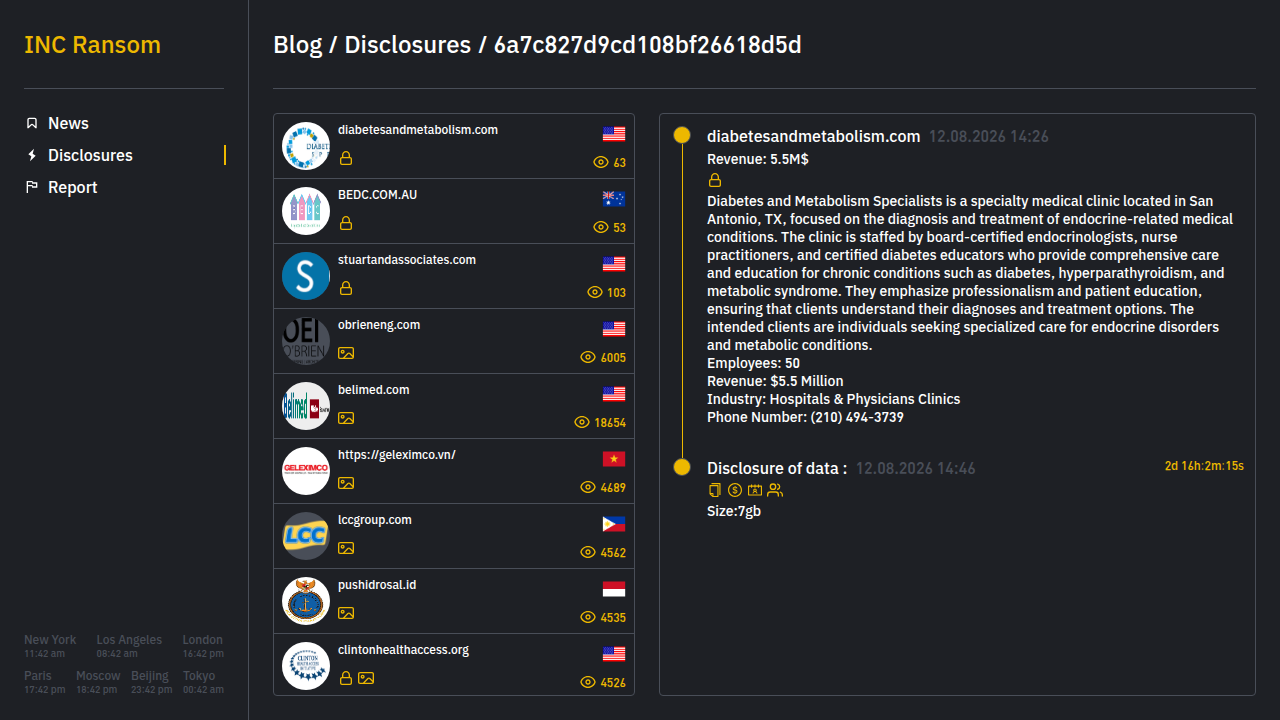
Task: Click the lock icon under diabetesandmetabolism.com in the list
Action: 346,158
